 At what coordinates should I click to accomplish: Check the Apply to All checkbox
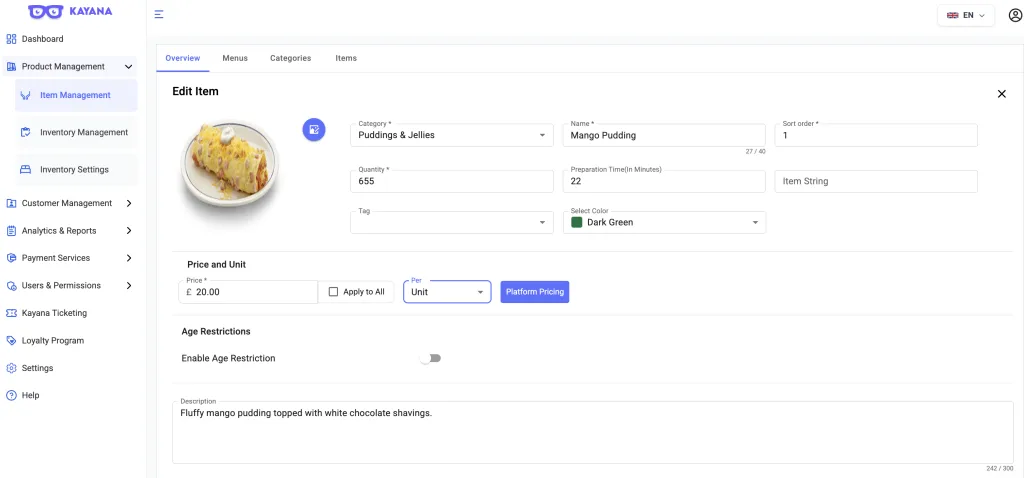click(x=333, y=292)
